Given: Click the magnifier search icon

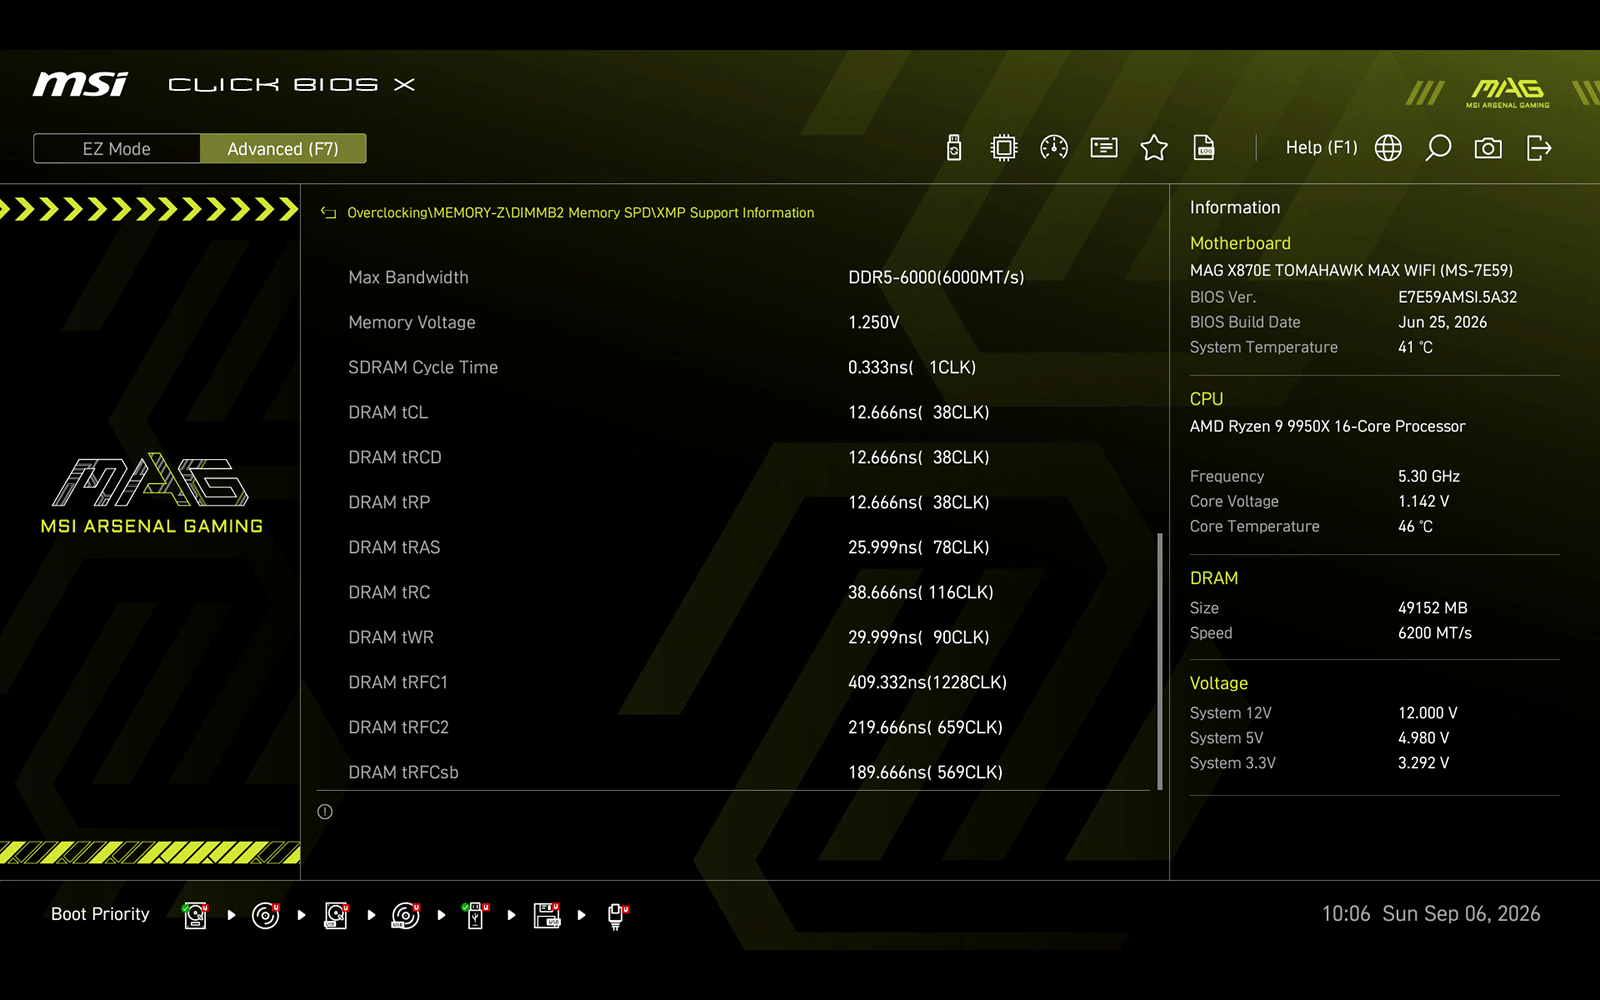Looking at the screenshot, I should (x=1438, y=148).
